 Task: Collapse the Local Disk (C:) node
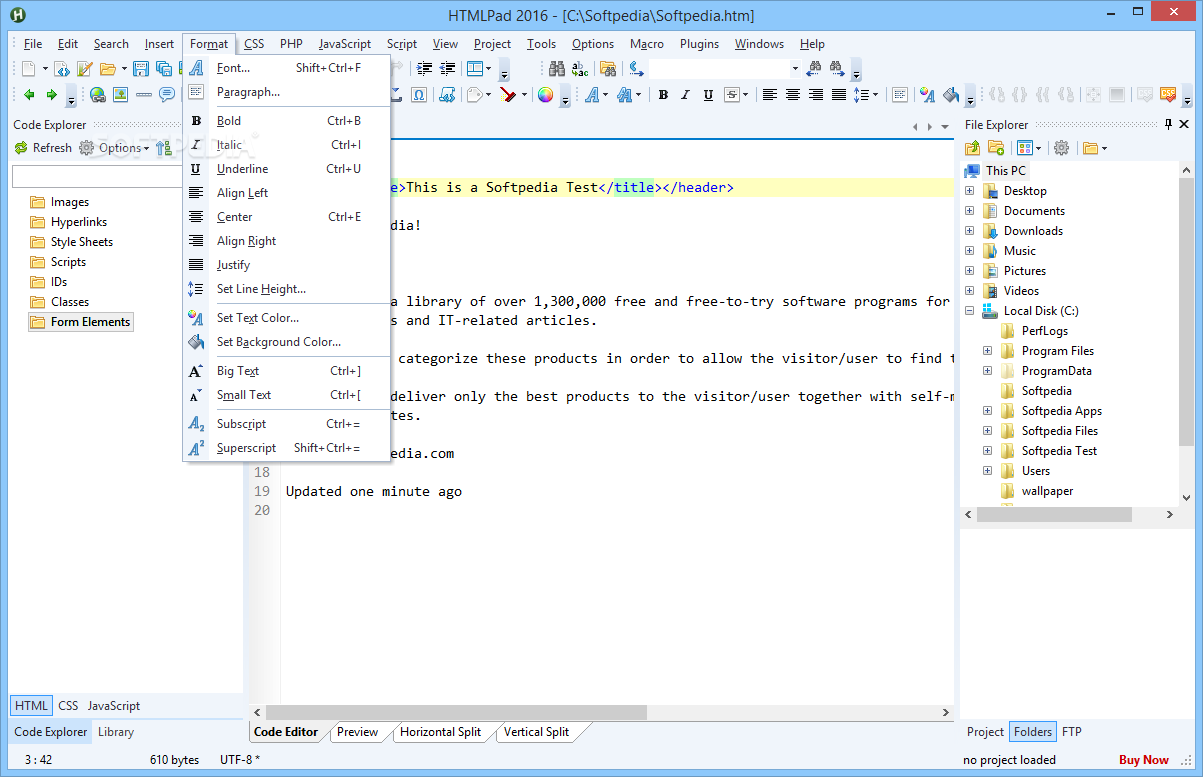click(x=969, y=311)
